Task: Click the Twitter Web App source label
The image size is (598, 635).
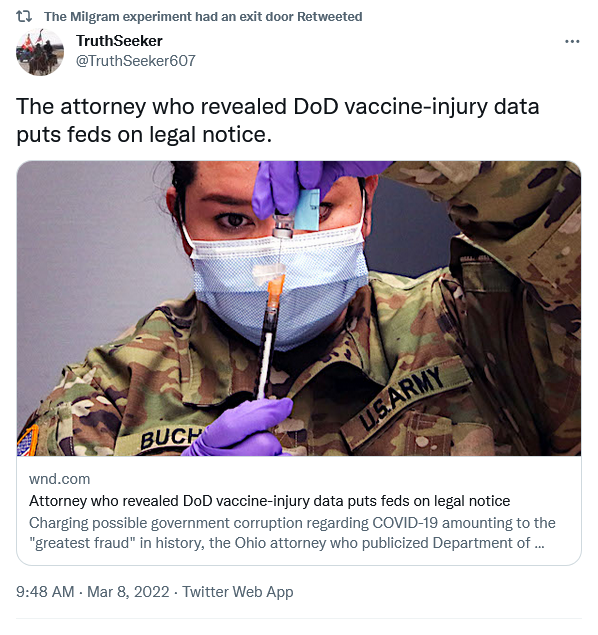Action: coord(238,592)
